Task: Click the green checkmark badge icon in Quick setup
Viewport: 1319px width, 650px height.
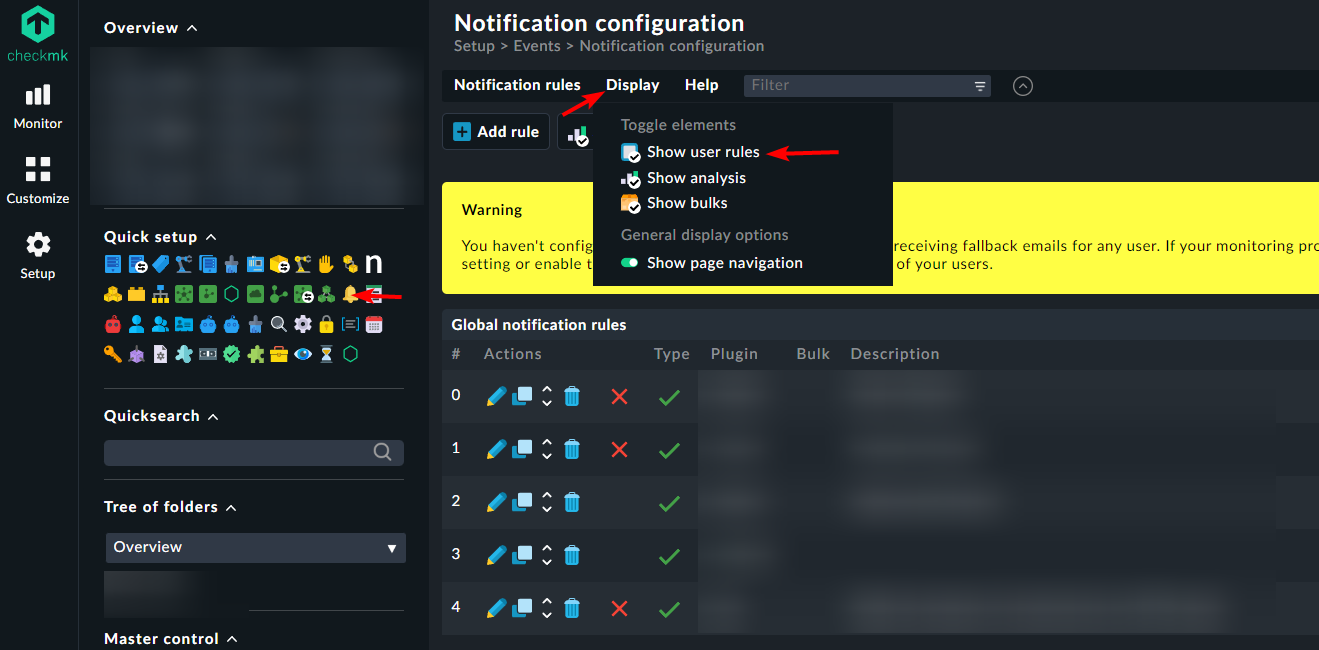Action: (x=232, y=354)
